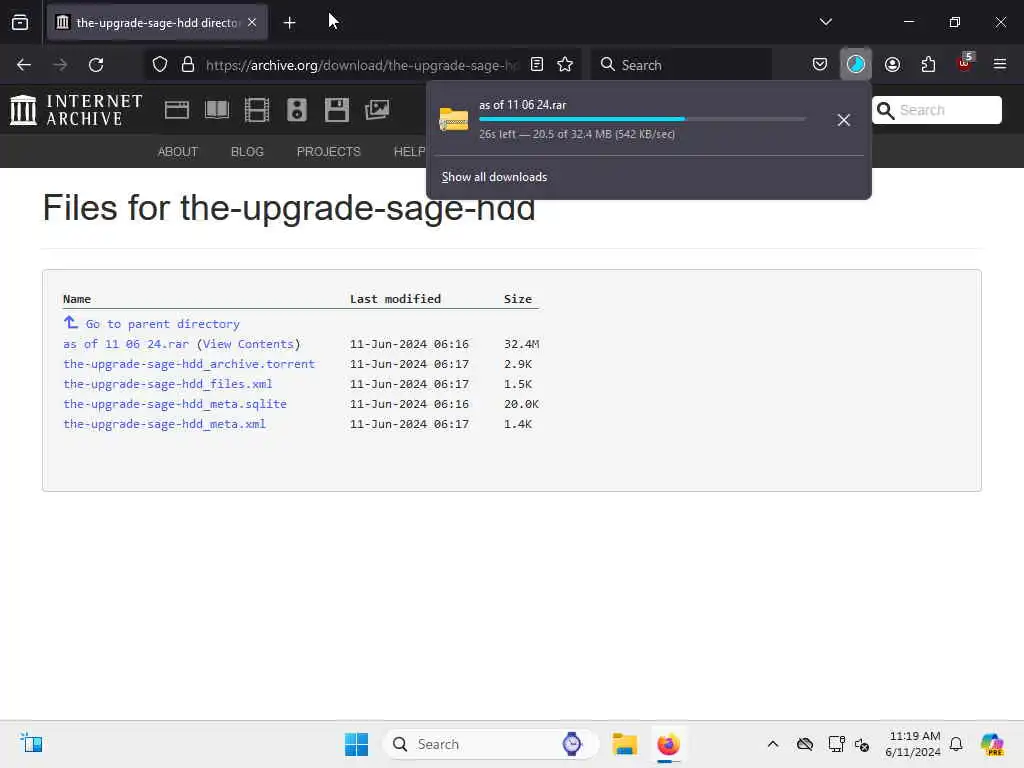Click Show all downloads
Screen dimensions: 1024x768
pos(494,177)
